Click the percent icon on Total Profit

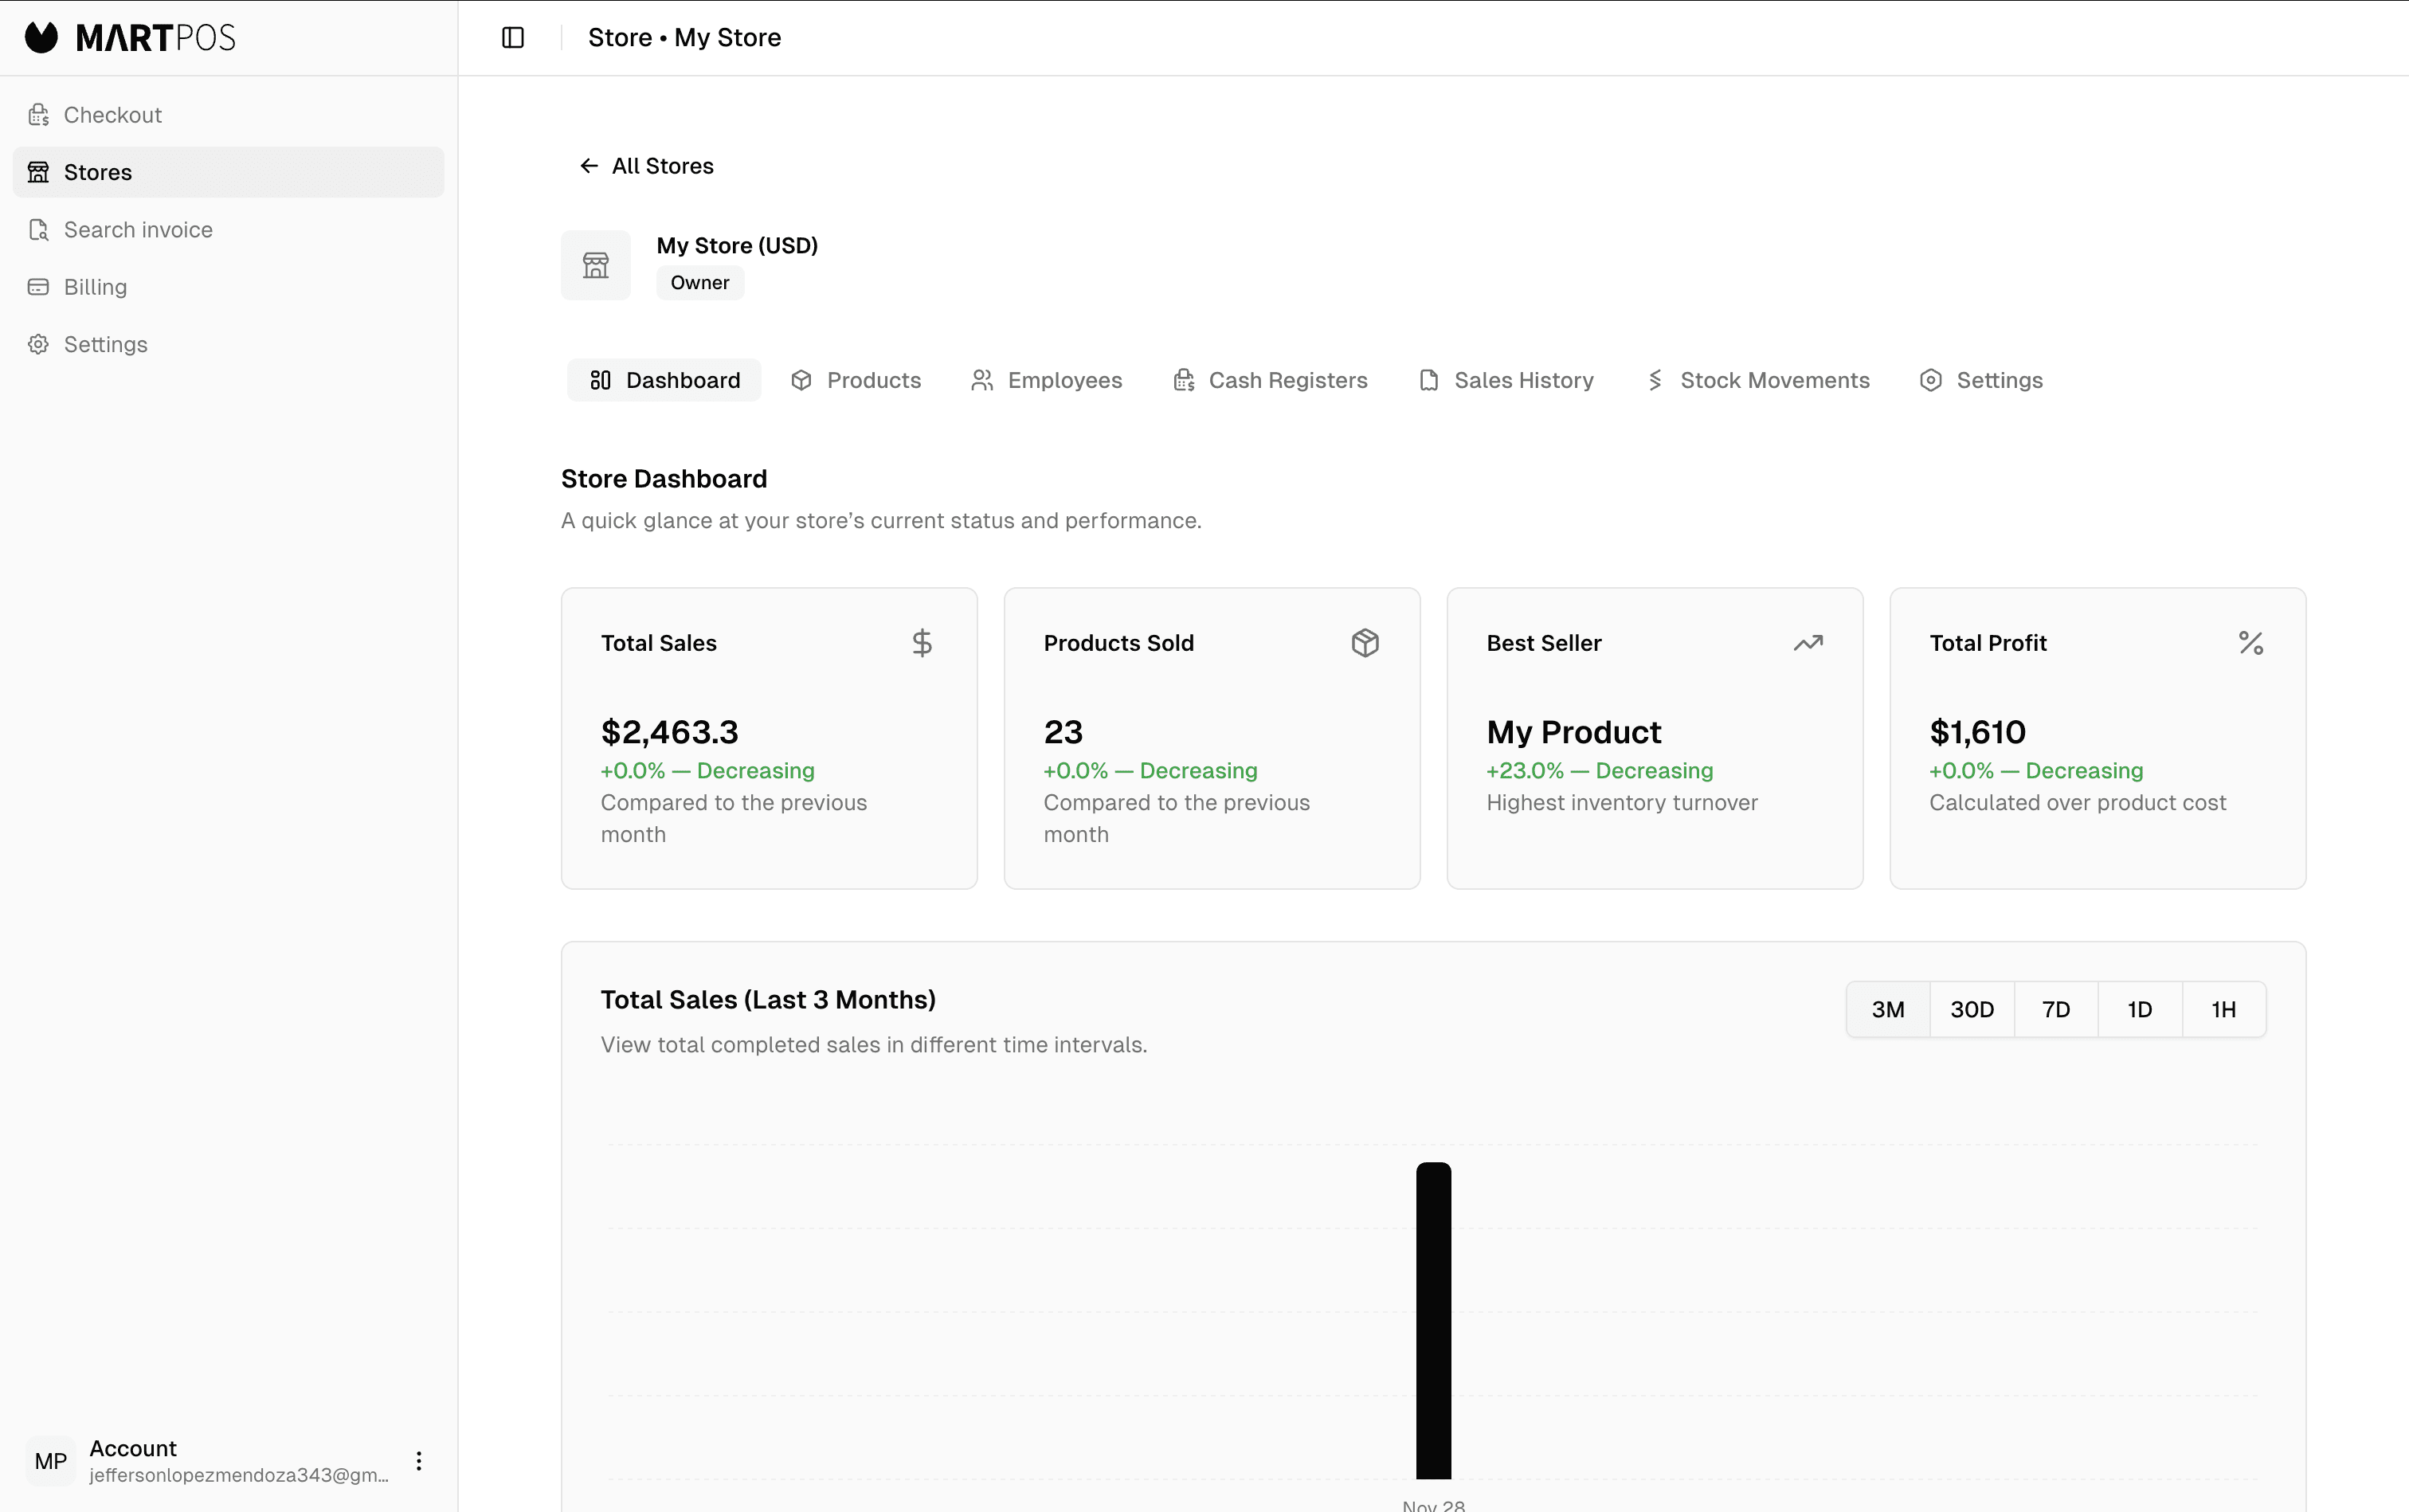pos(2250,643)
